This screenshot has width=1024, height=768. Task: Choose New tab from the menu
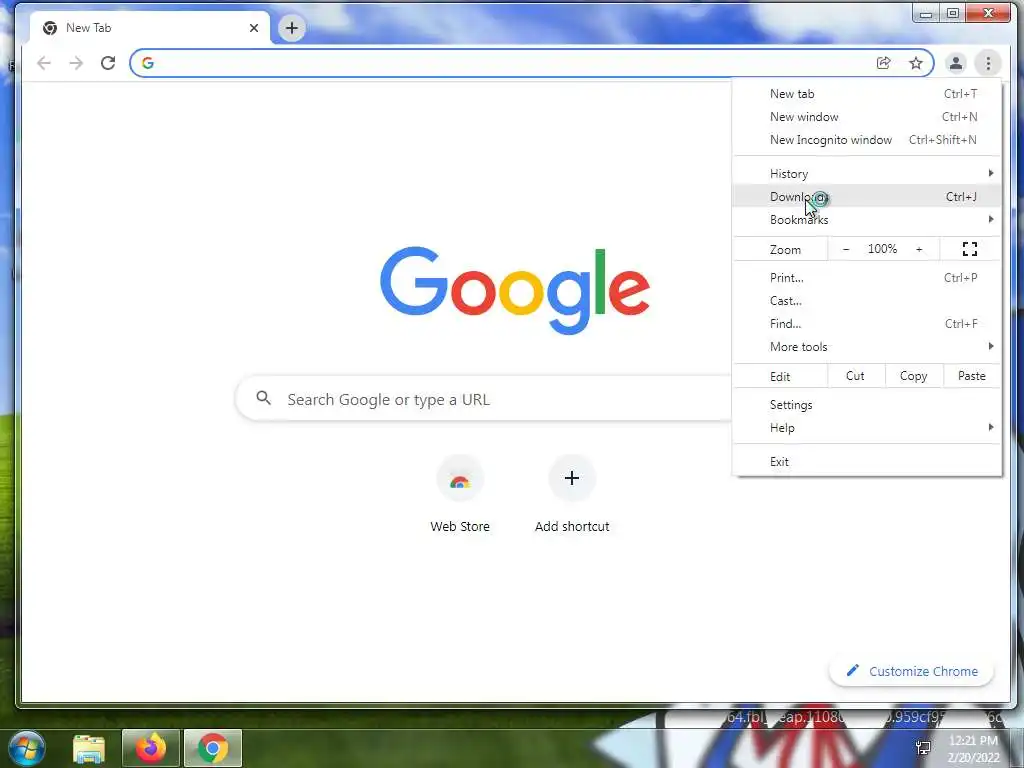[x=867, y=94]
